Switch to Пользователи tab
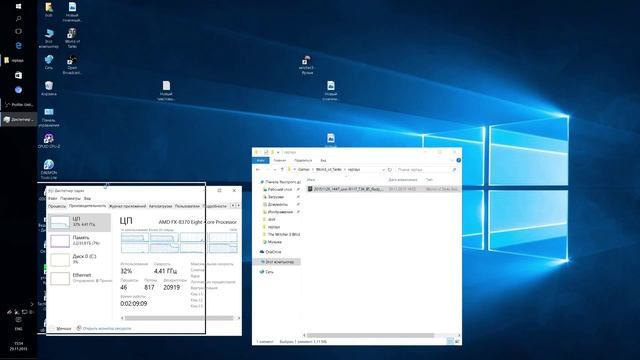Screen dimensions: 640x360 pyautogui.click(x=187, y=206)
